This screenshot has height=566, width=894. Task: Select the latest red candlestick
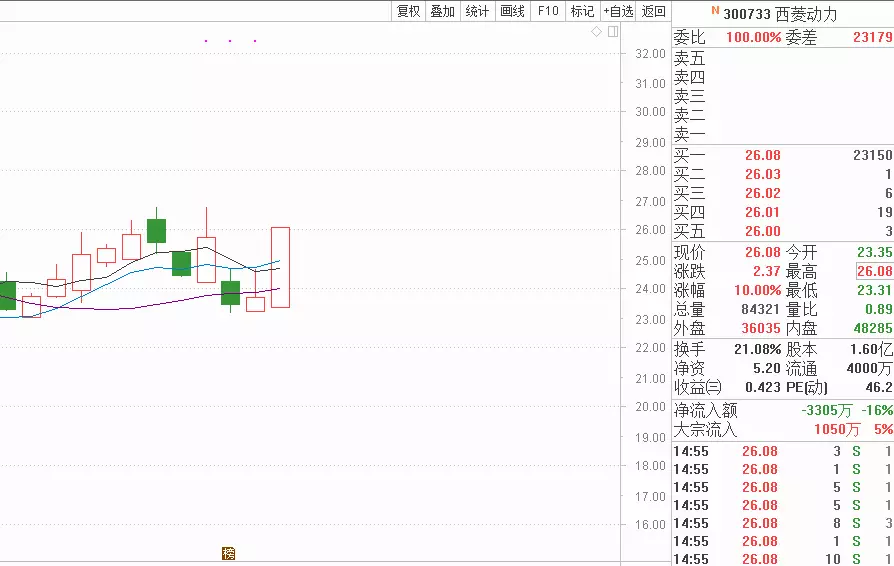pos(280,267)
